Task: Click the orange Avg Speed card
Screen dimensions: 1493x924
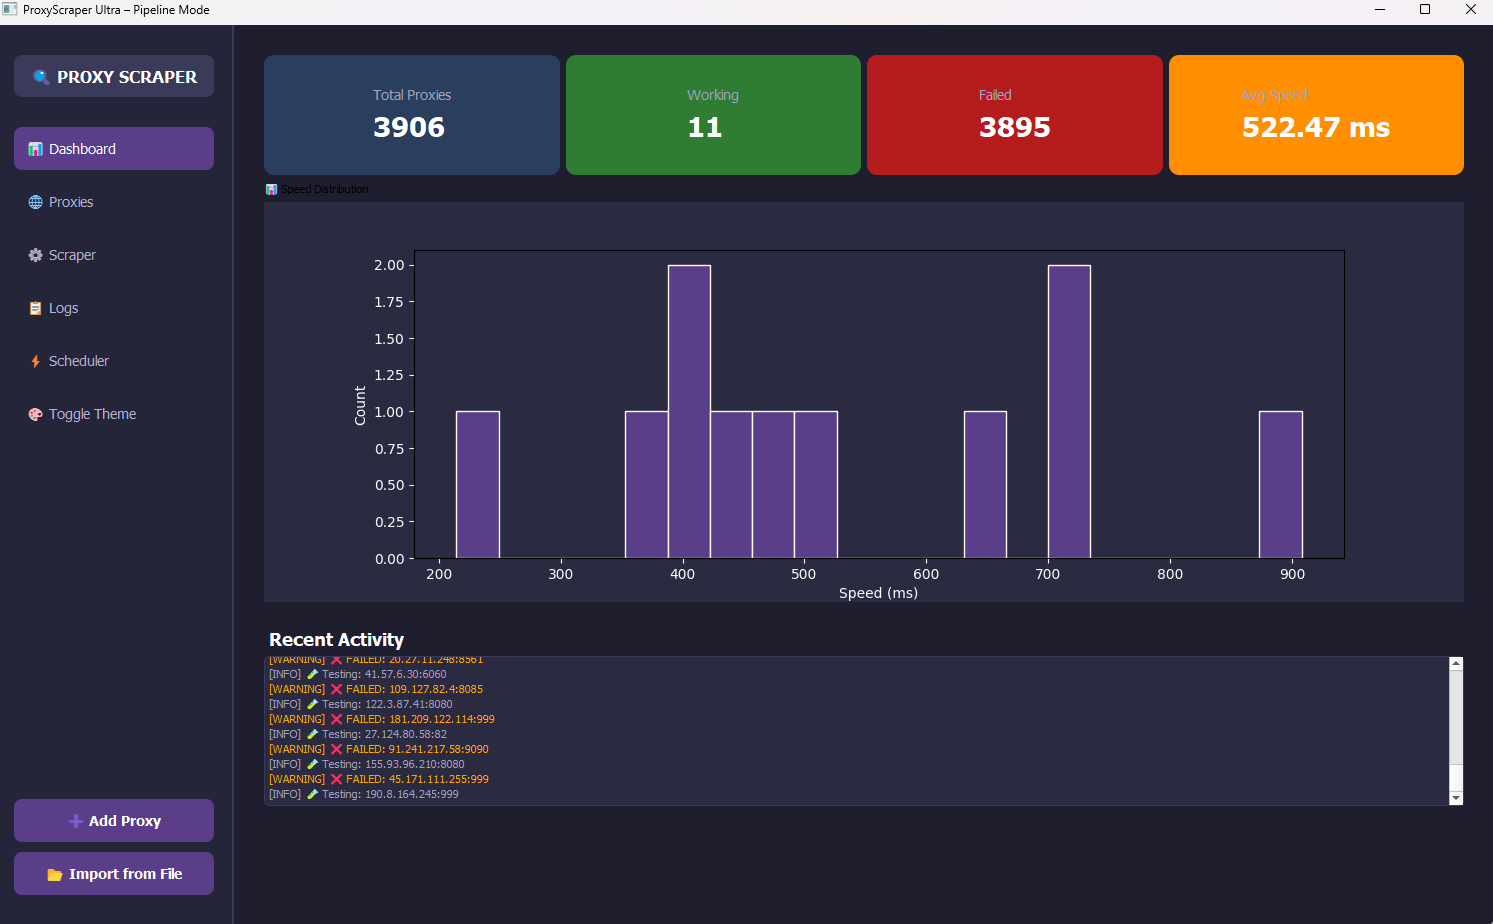Action: 1316,115
